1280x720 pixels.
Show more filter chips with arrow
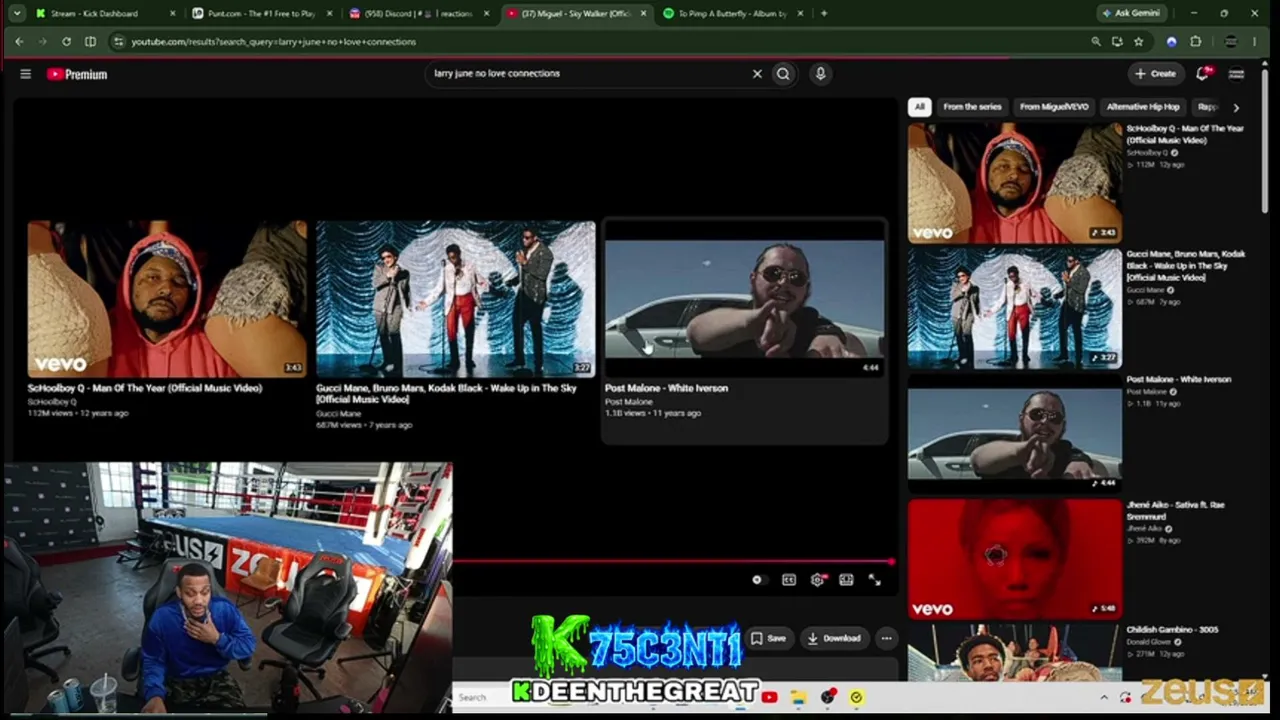point(1236,107)
